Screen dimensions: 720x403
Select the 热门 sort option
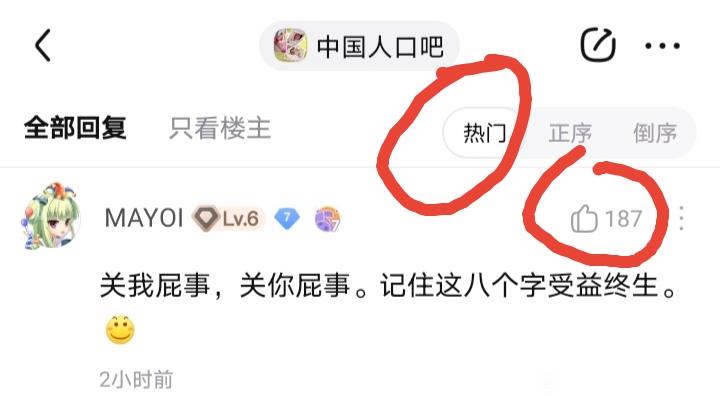point(485,133)
